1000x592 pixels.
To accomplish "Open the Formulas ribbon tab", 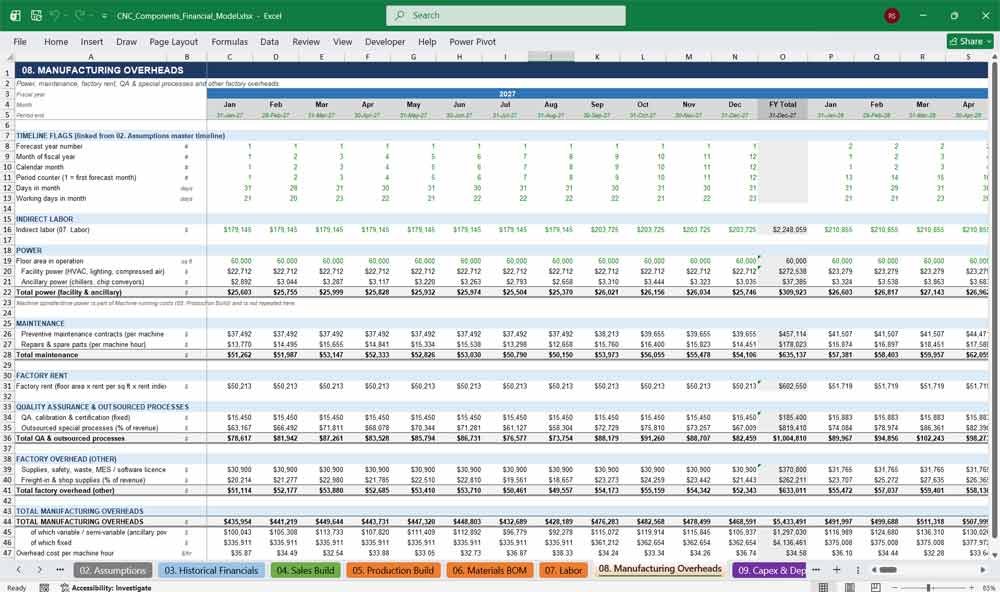I will click(x=230, y=41).
